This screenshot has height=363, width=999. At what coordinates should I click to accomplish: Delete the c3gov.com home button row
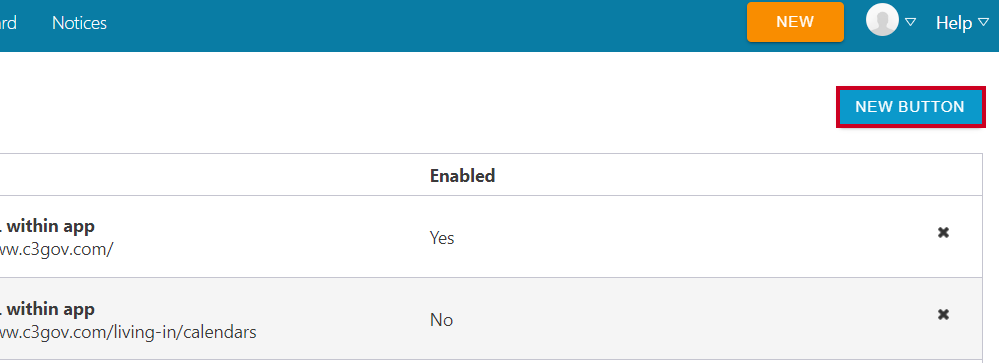coord(944,232)
